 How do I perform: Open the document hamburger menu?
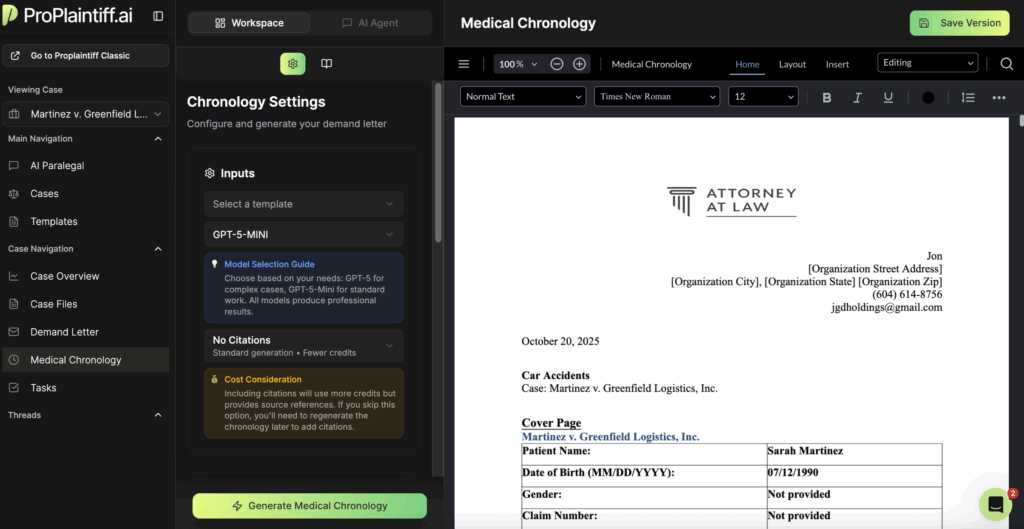pyautogui.click(x=464, y=64)
